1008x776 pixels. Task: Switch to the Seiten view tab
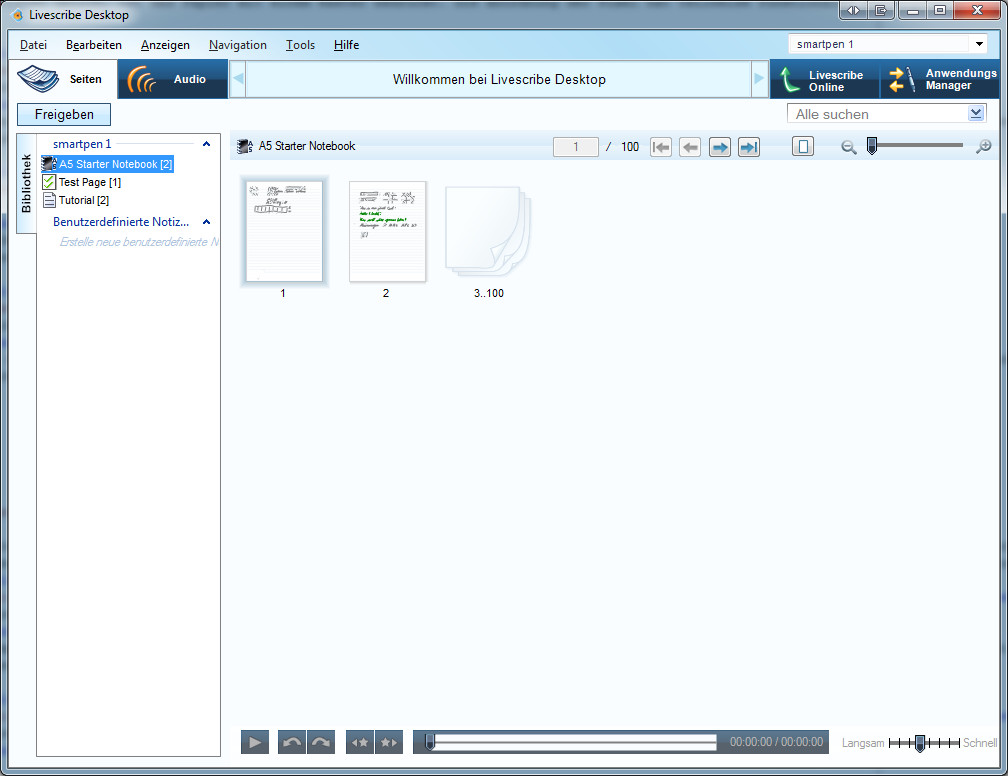pyautogui.click(x=63, y=79)
